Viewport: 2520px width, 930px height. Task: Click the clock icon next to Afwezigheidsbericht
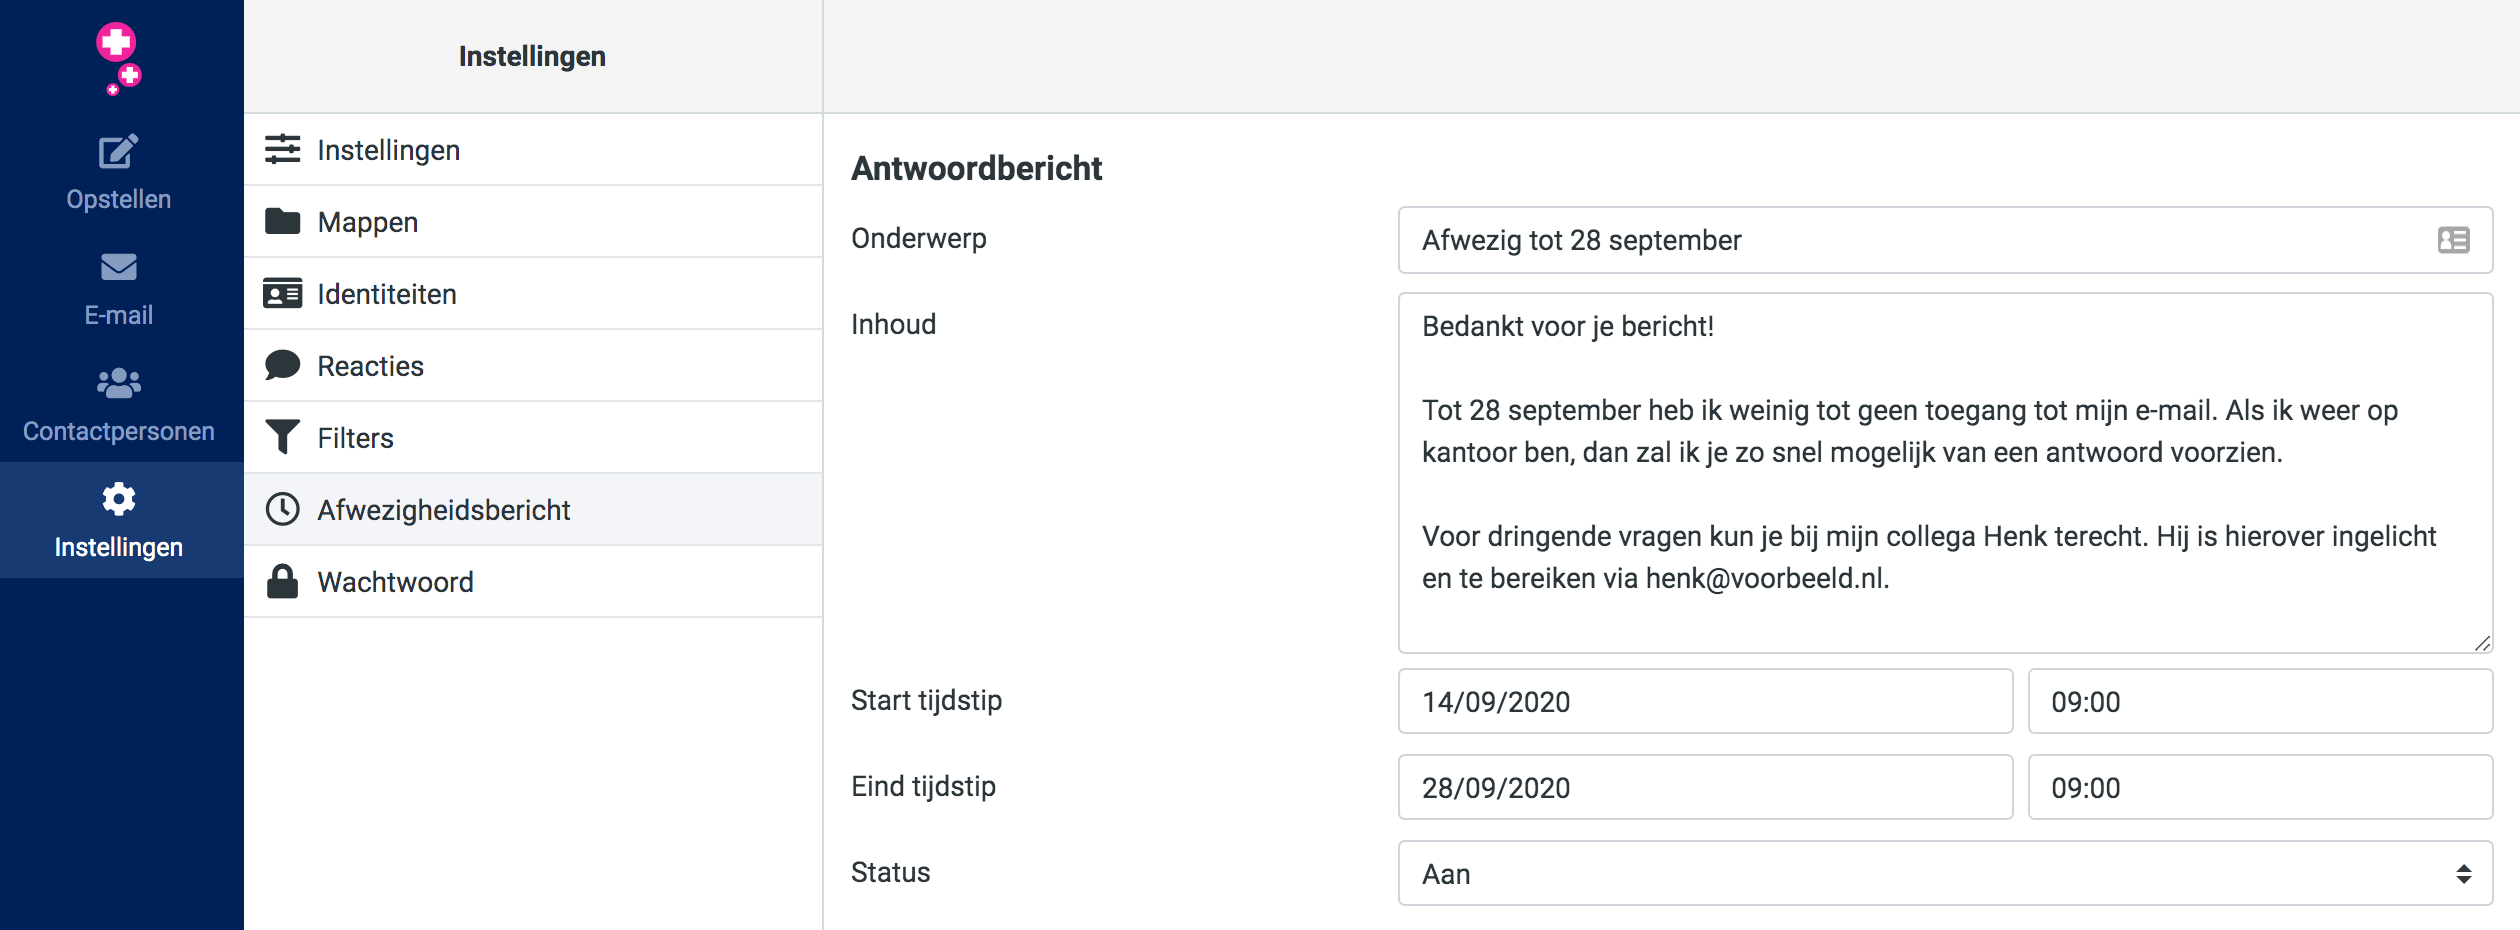click(x=282, y=509)
